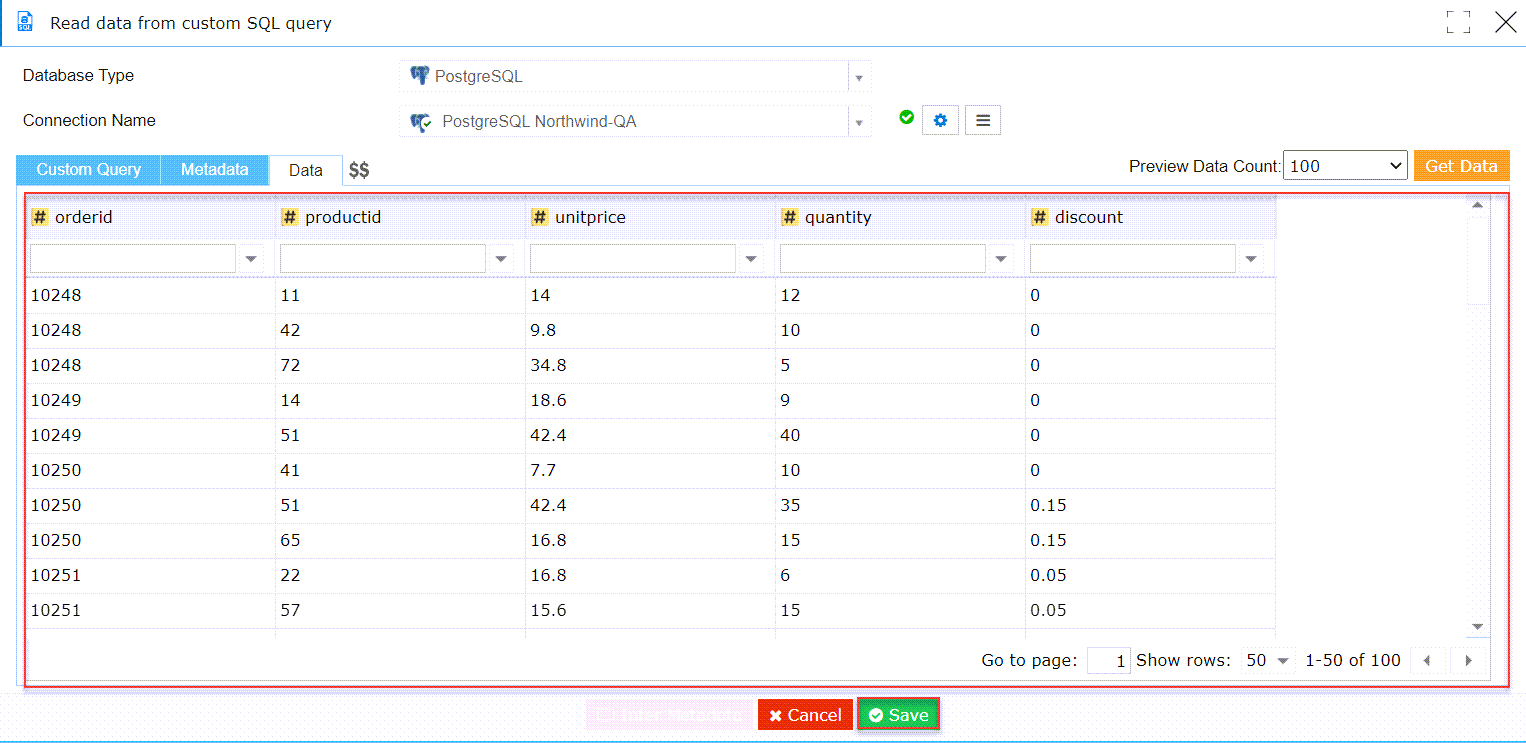
Task: Open quantity filter condition dropdown
Action: pyautogui.click(x=1001, y=259)
